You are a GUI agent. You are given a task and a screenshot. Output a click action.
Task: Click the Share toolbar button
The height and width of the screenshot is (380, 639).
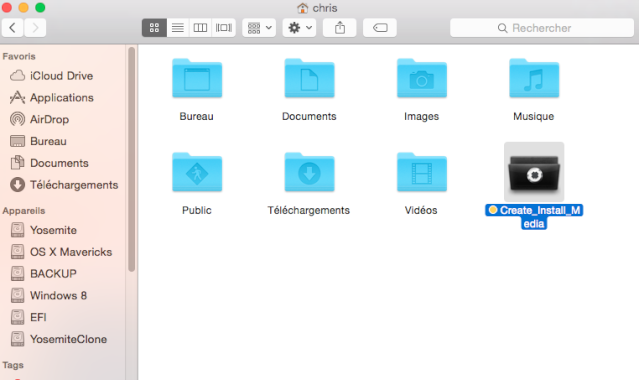pyautogui.click(x=340, y=28)
